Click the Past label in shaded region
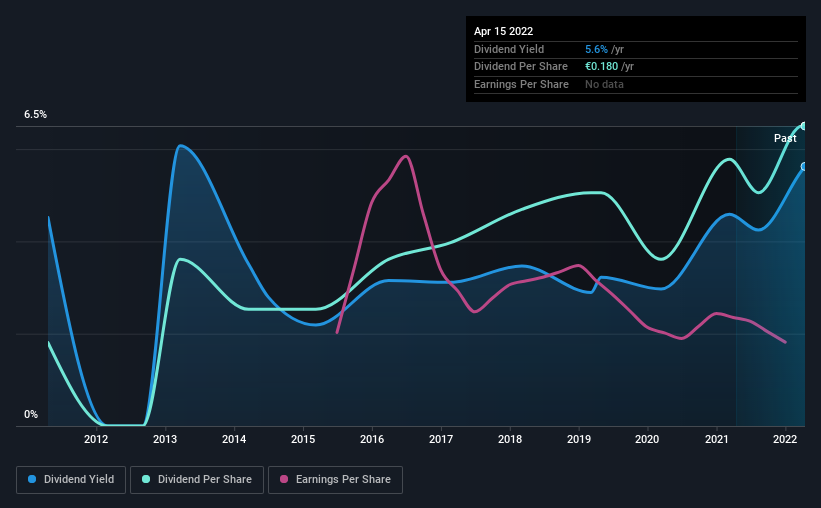 click(785, 138)
